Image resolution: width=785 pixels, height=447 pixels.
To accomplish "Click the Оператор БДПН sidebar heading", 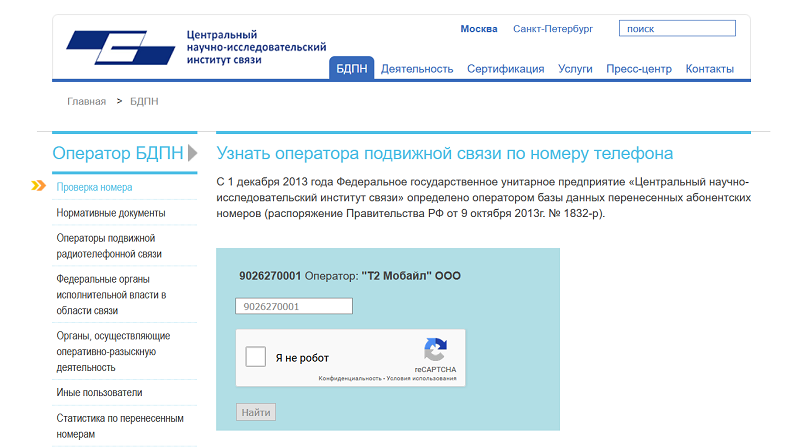I will click(118, 153).
